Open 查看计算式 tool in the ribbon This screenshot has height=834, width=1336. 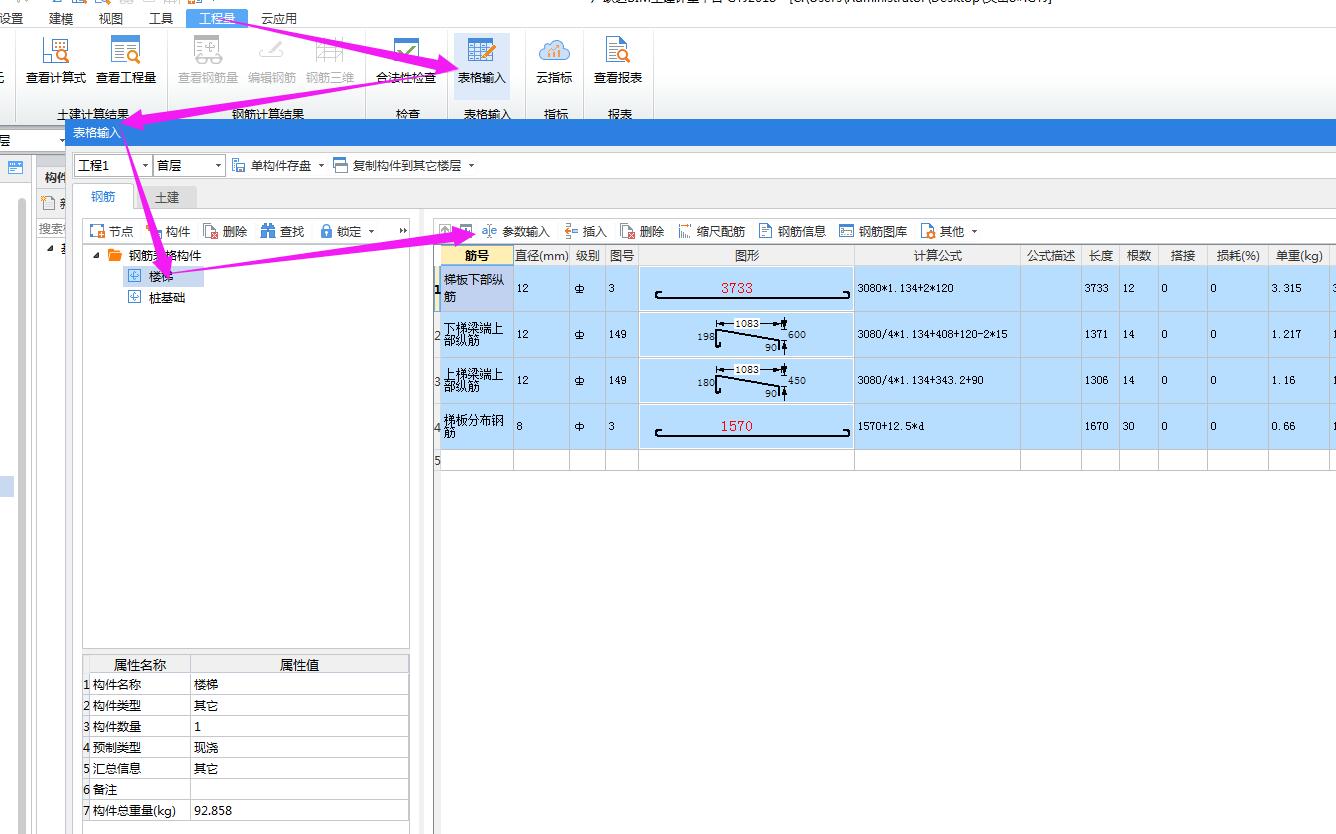[x=56, y=60]
